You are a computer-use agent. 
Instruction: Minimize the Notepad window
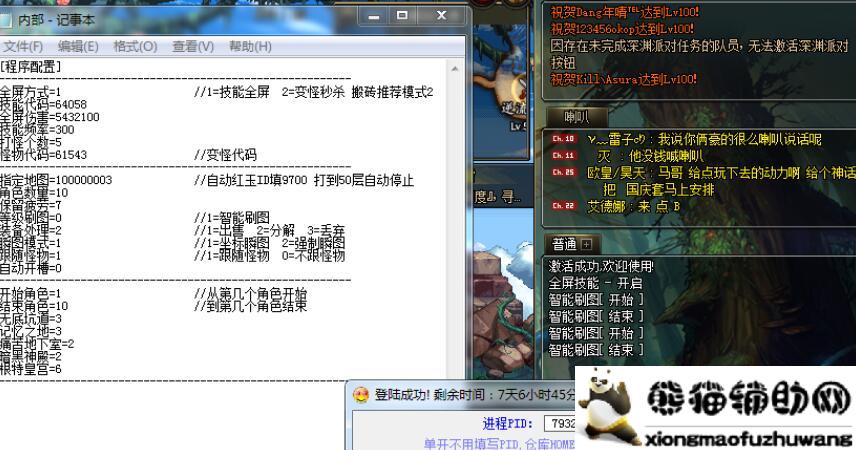374,16
